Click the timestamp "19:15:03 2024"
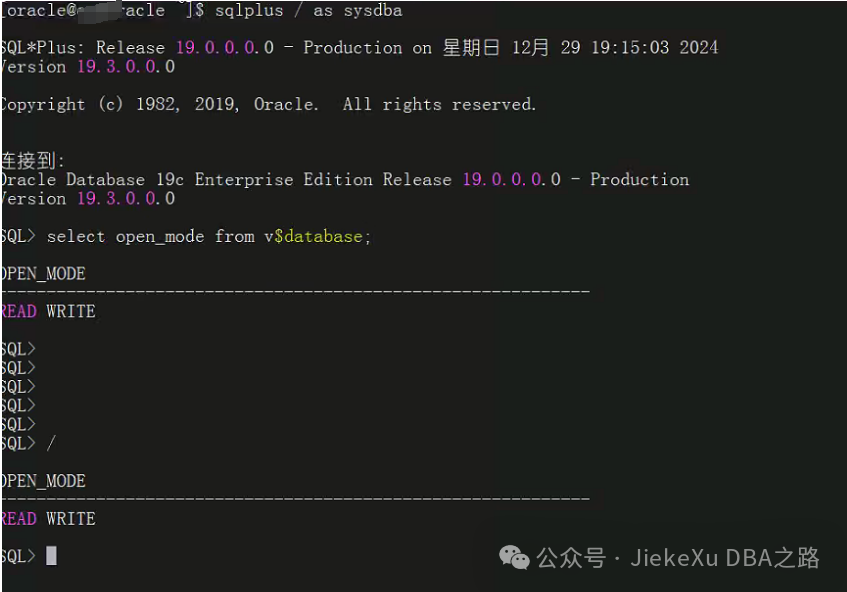This screenshot has width=847, height=592. click(655, 48)
